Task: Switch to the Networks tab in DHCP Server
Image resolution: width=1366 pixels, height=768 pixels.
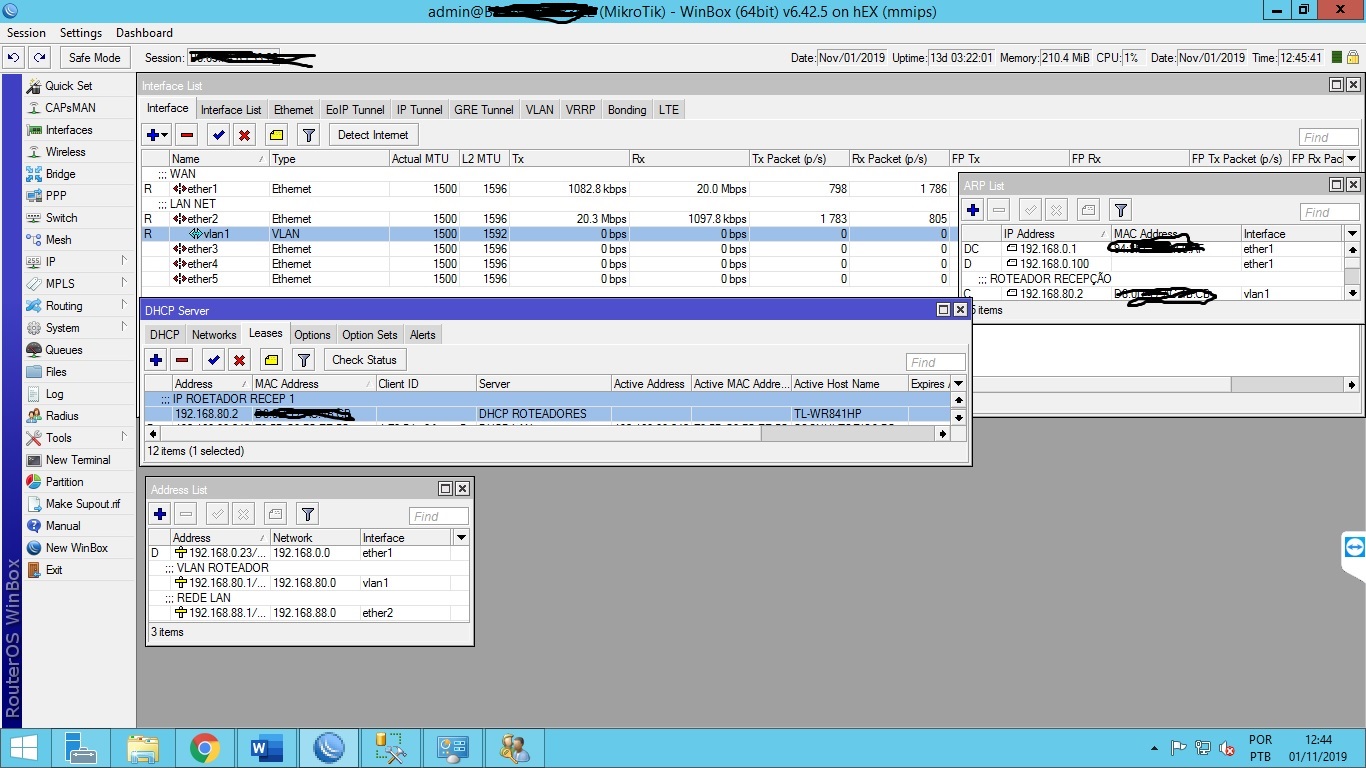Action: 214,335
